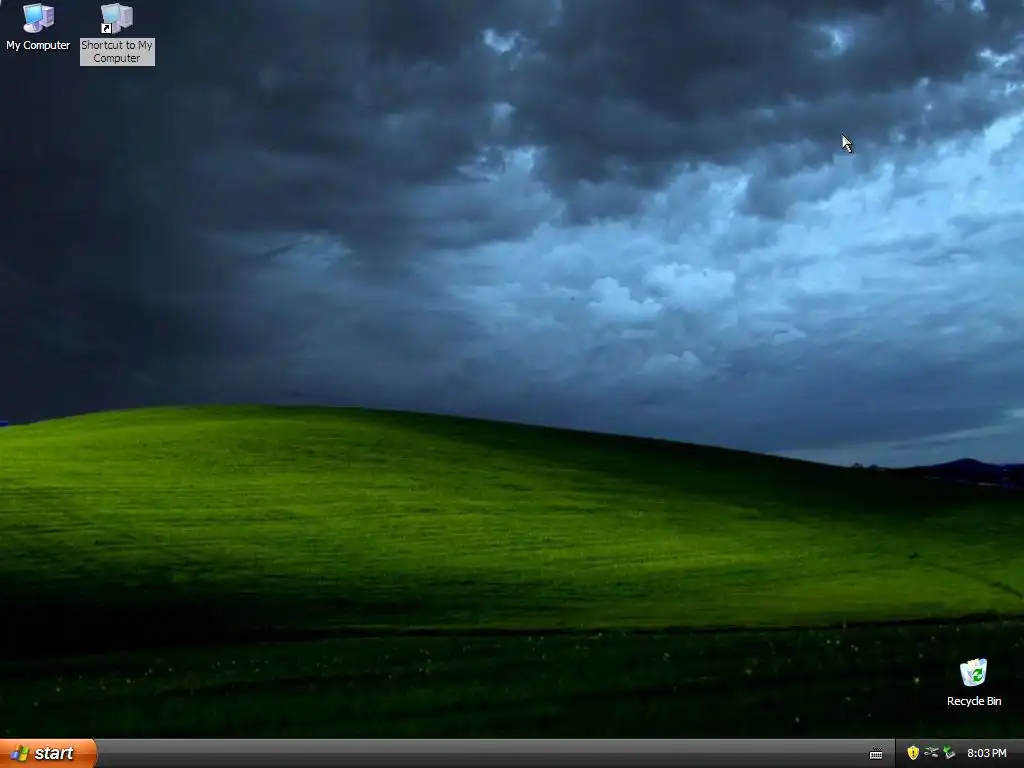Select the Recycle Bin desktop icon

coord(973,672)
